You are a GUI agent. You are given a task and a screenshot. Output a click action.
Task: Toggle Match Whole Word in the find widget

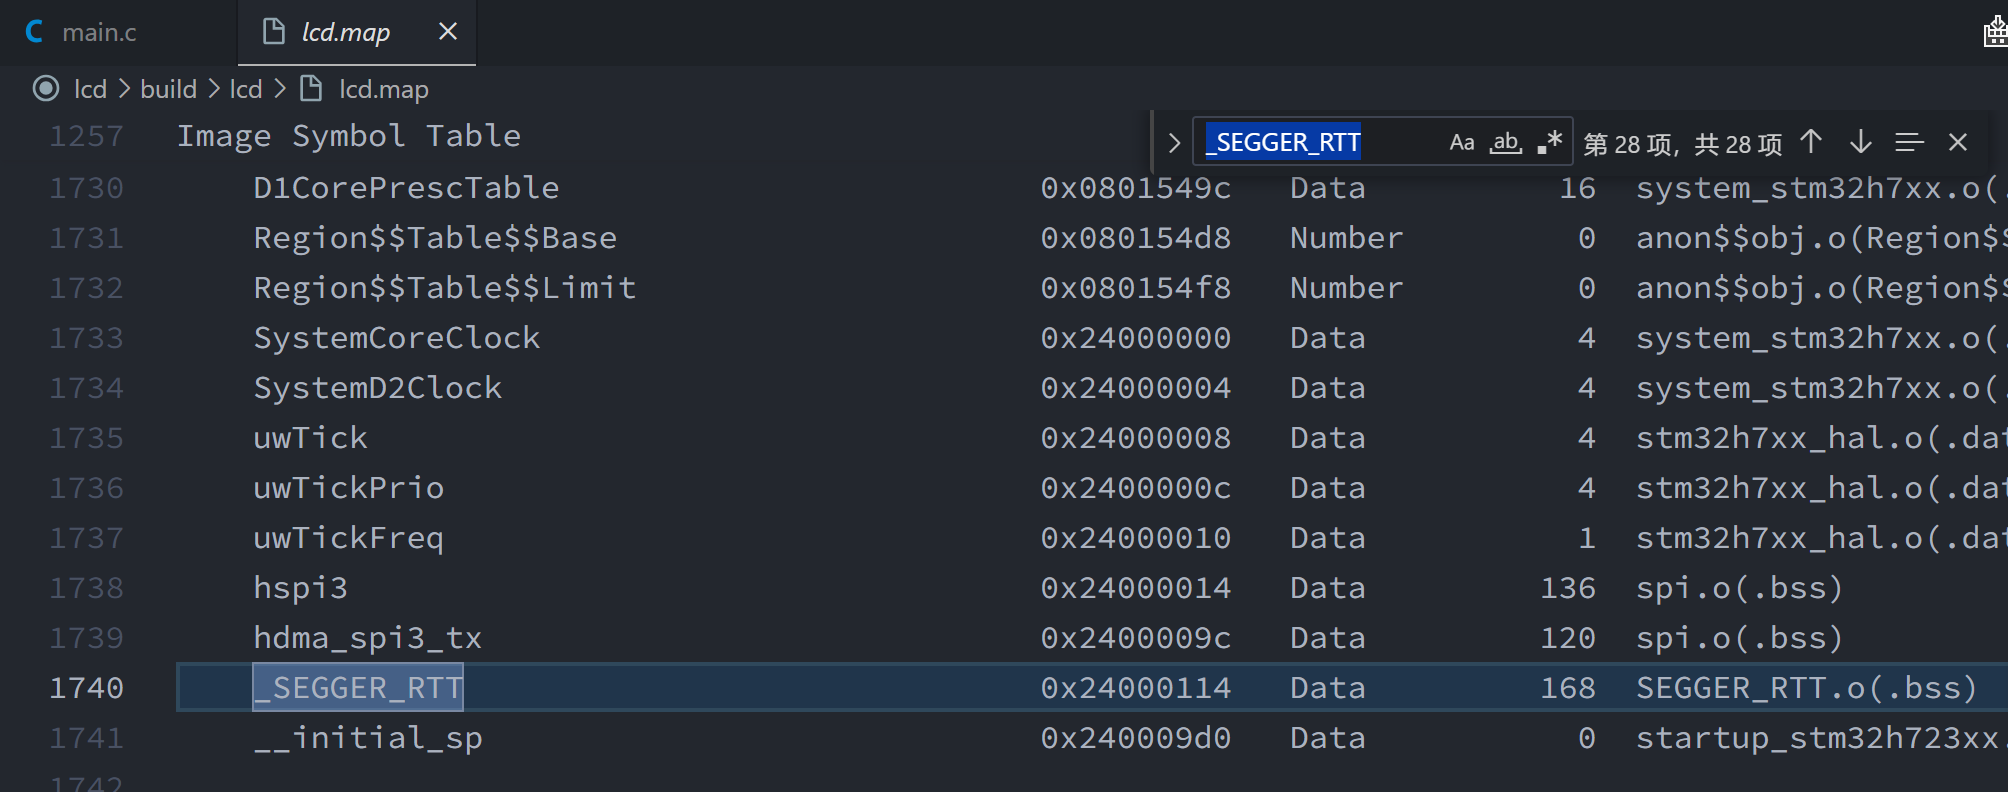(x=1506, y=143)
